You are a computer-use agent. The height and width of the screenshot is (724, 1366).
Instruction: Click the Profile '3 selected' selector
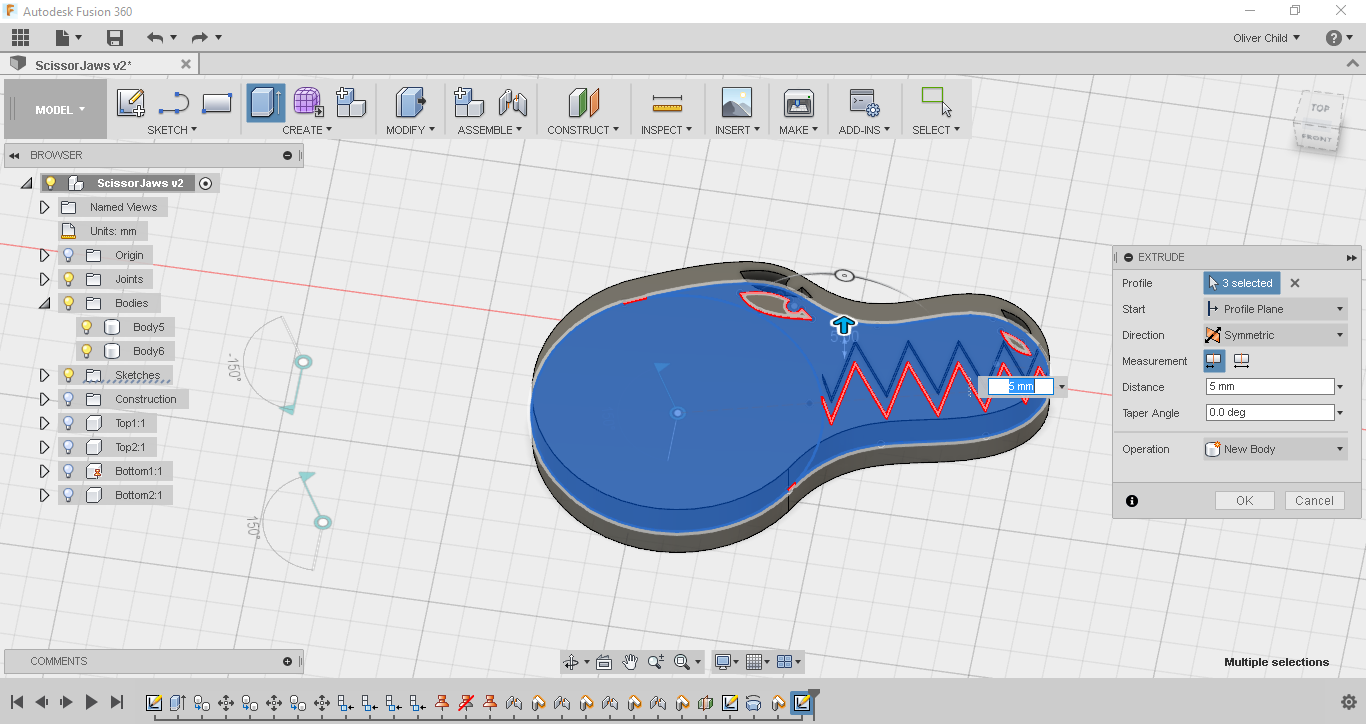(x=1241, y=283)
